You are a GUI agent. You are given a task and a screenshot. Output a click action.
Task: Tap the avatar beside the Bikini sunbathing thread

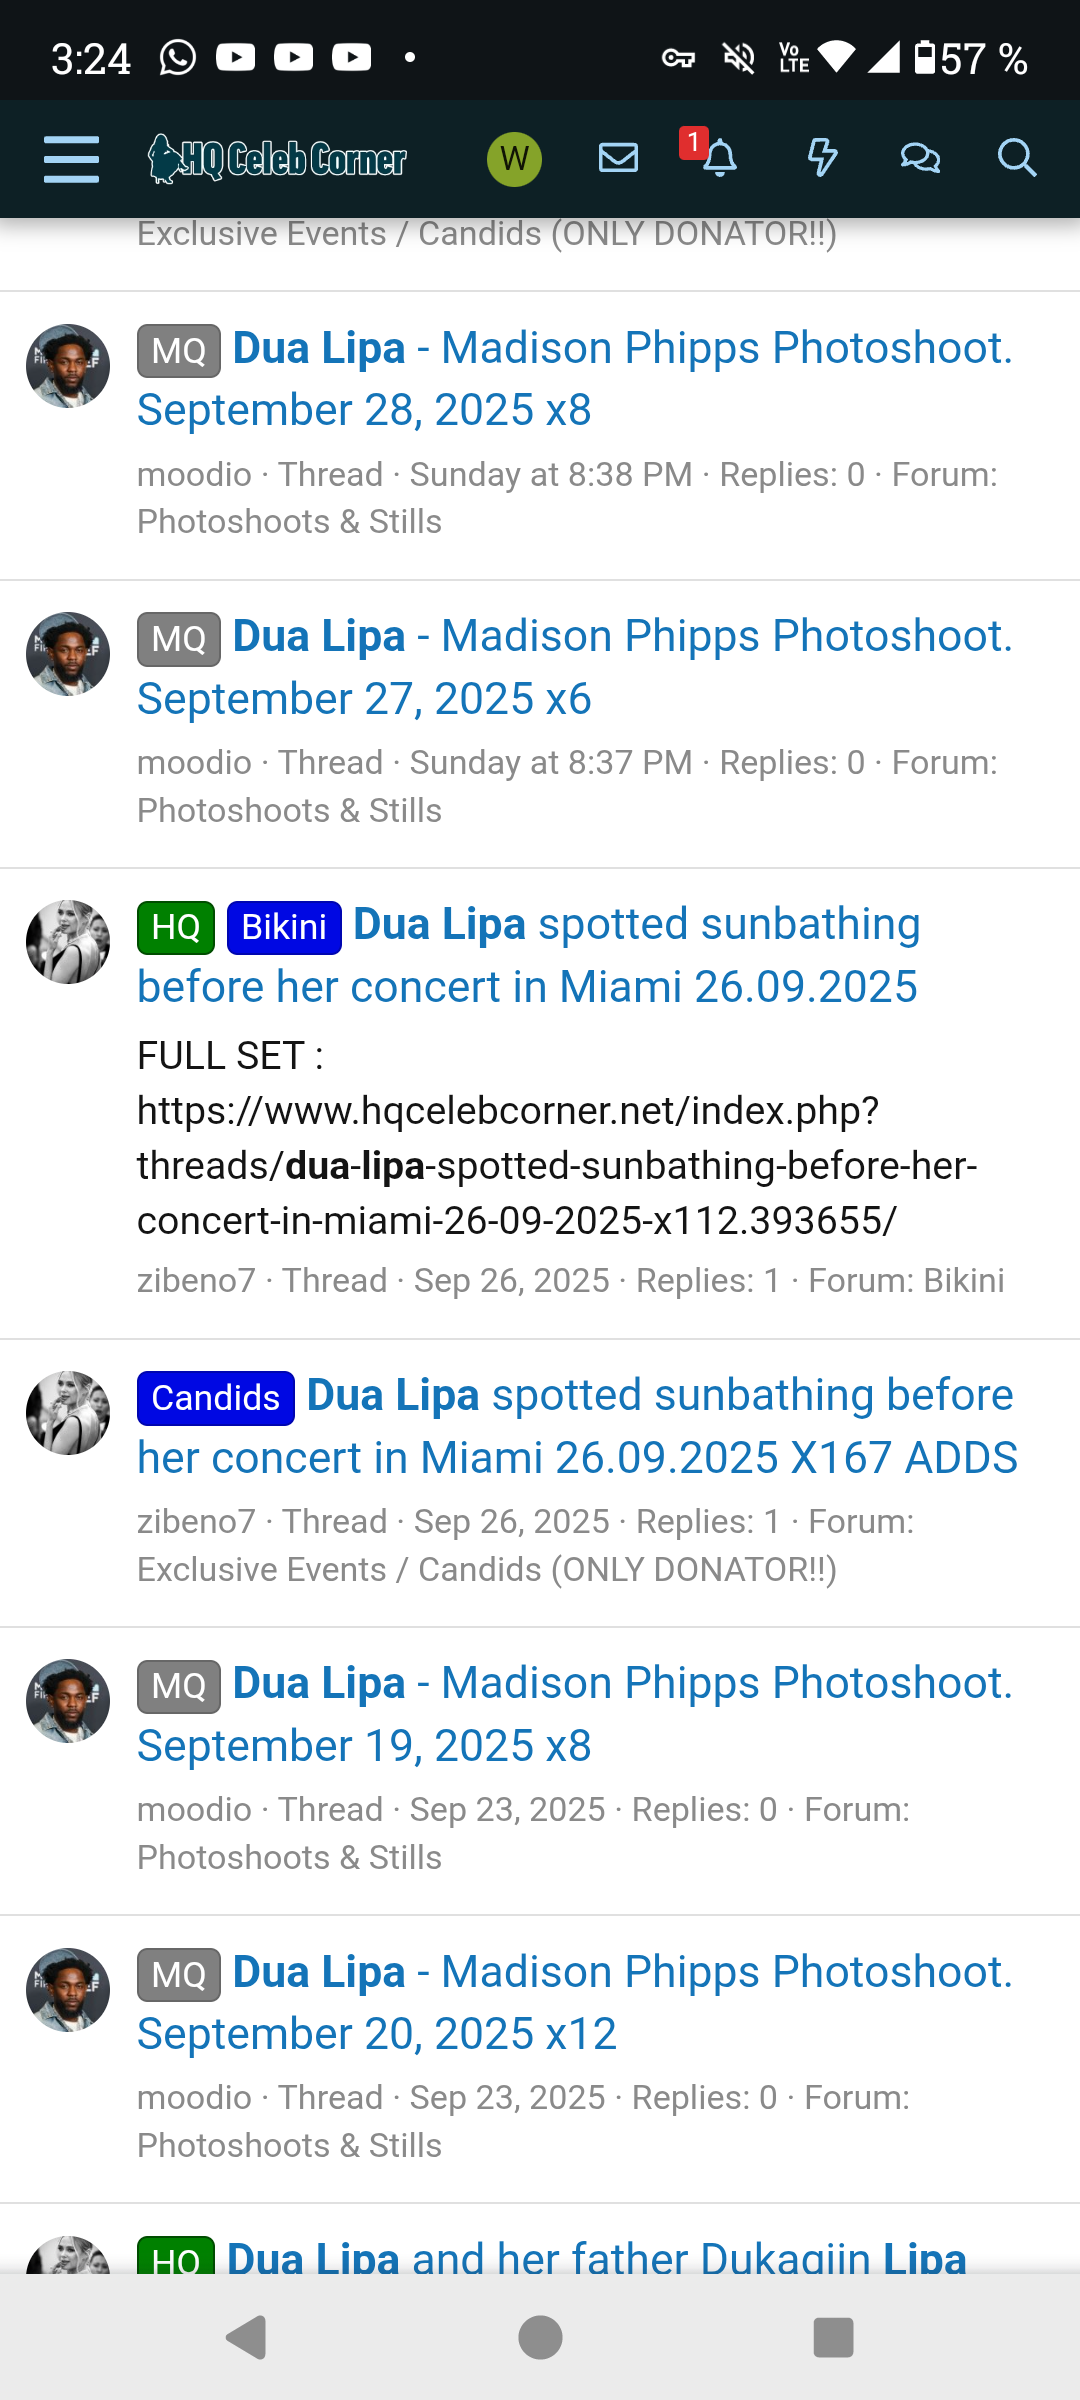click(x=68, y=942)
